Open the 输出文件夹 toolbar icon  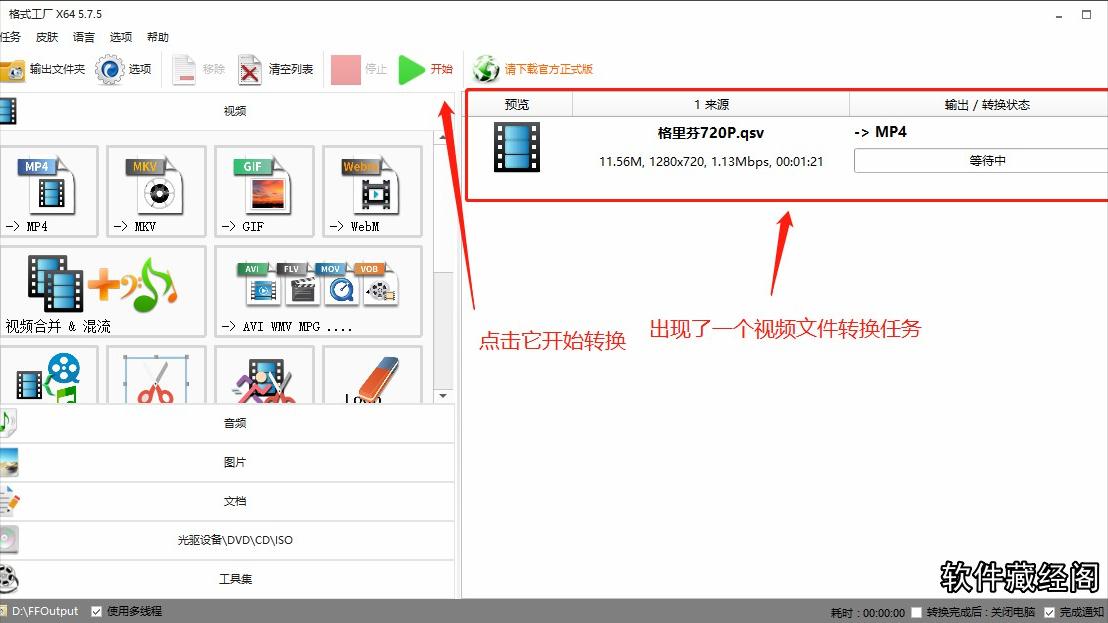tap(40, 68)
